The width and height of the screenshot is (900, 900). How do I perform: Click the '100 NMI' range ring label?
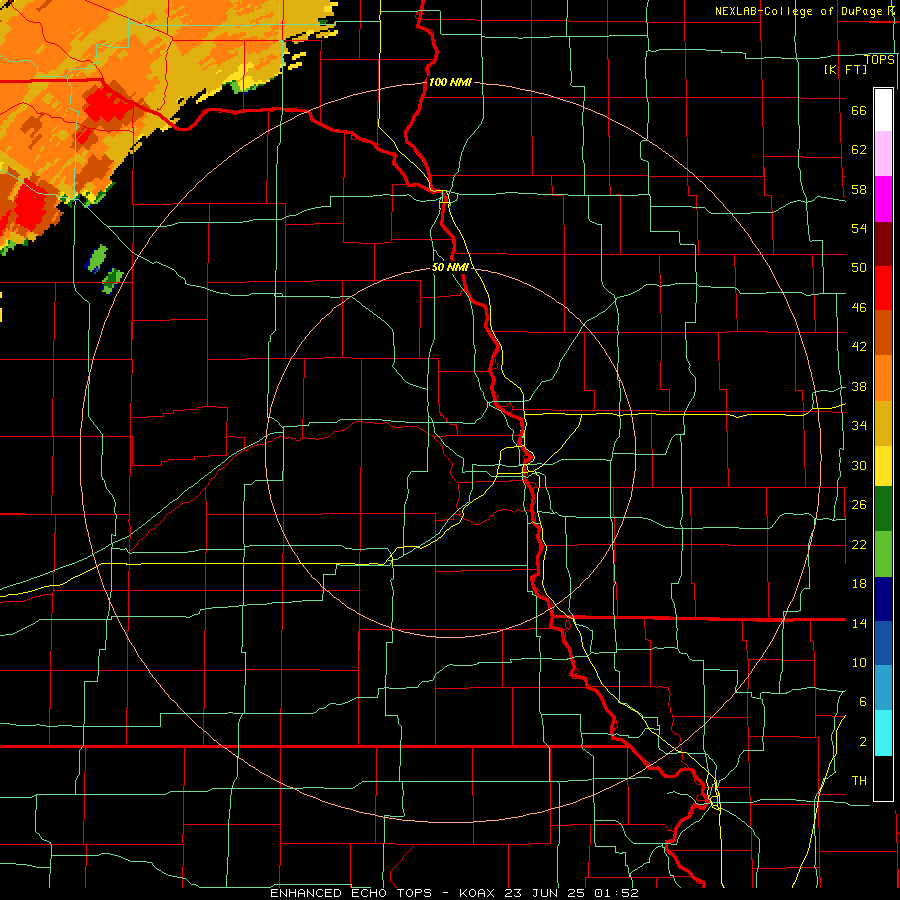[450, 82]
